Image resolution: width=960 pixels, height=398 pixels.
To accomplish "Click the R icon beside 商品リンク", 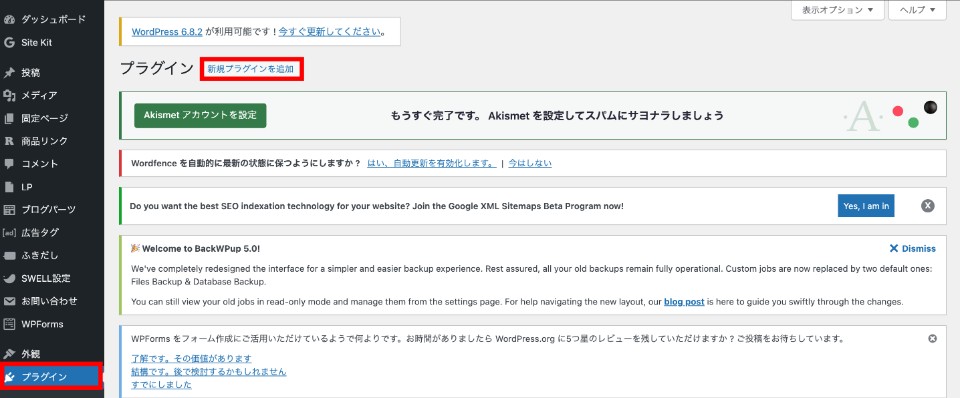I will (9, 141).
